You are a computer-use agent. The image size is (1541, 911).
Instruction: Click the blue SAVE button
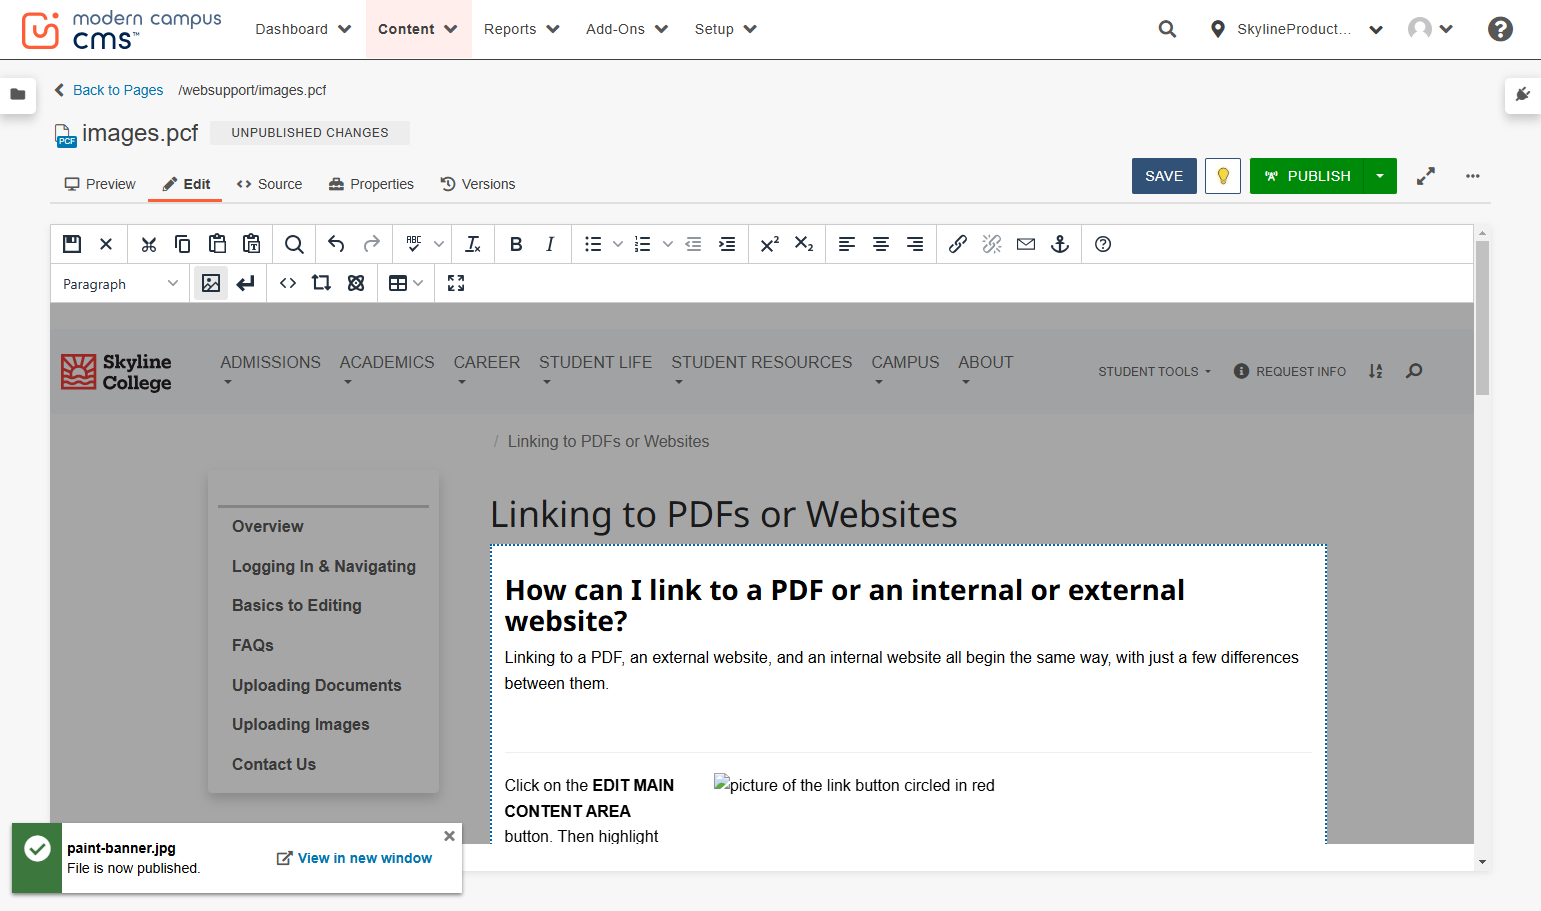(x=1164, y=176)
